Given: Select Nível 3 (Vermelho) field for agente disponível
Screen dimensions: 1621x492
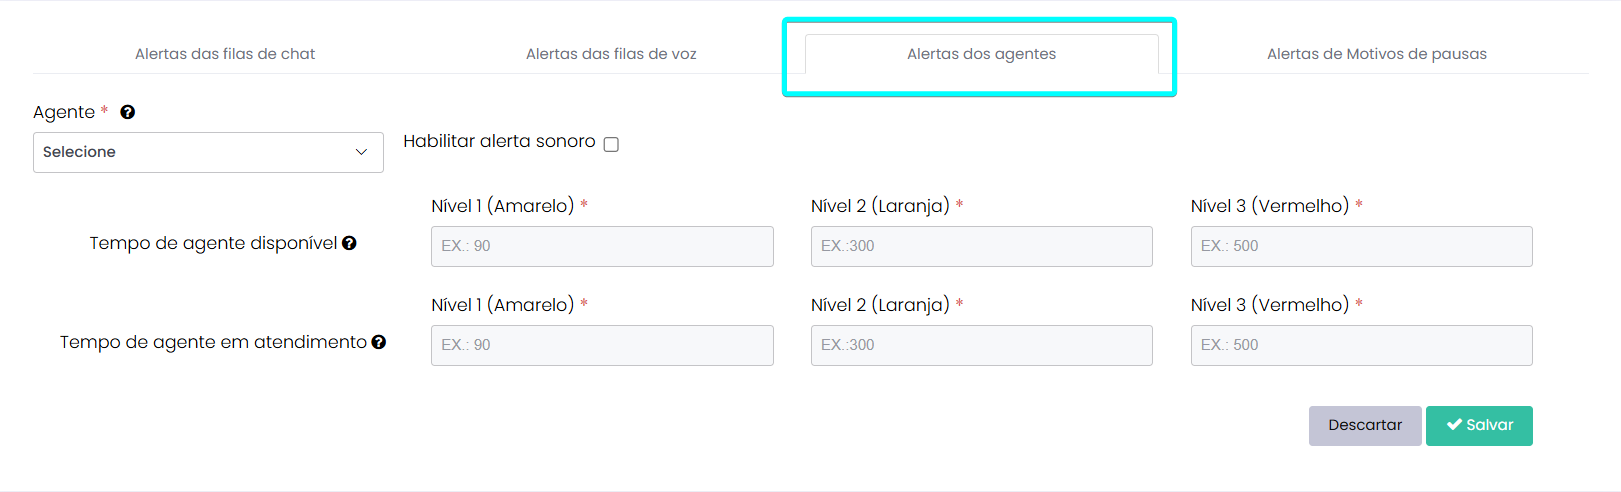Looking at the screenshot, I should 1361,246.
